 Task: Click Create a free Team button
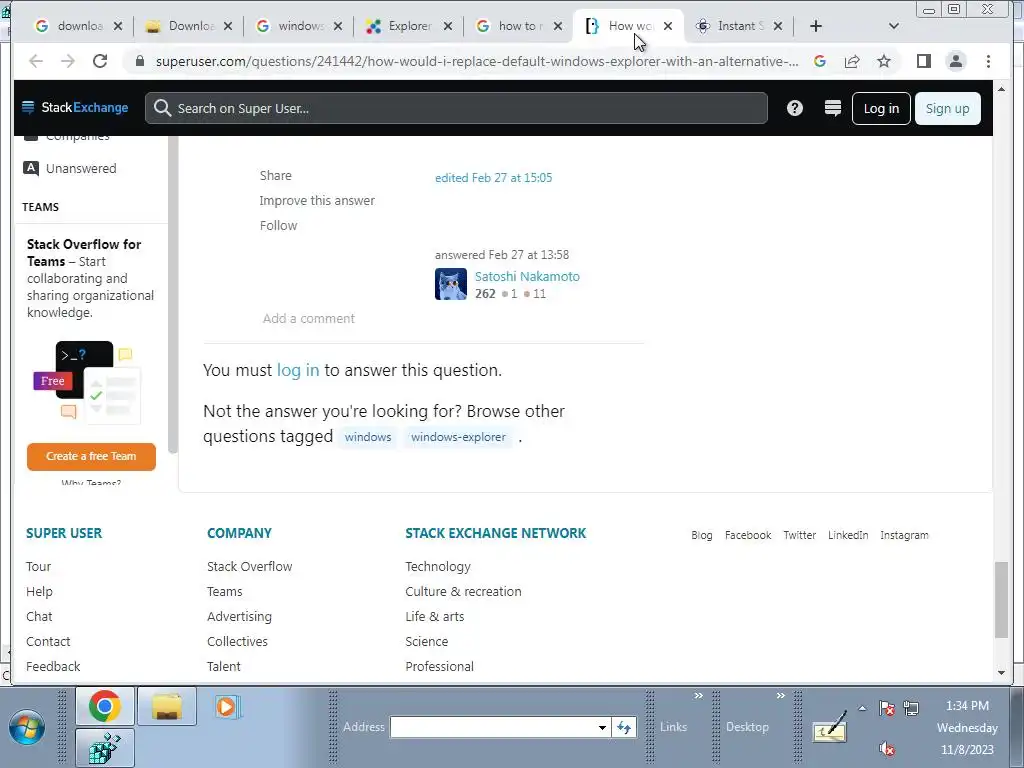(91, 456)
